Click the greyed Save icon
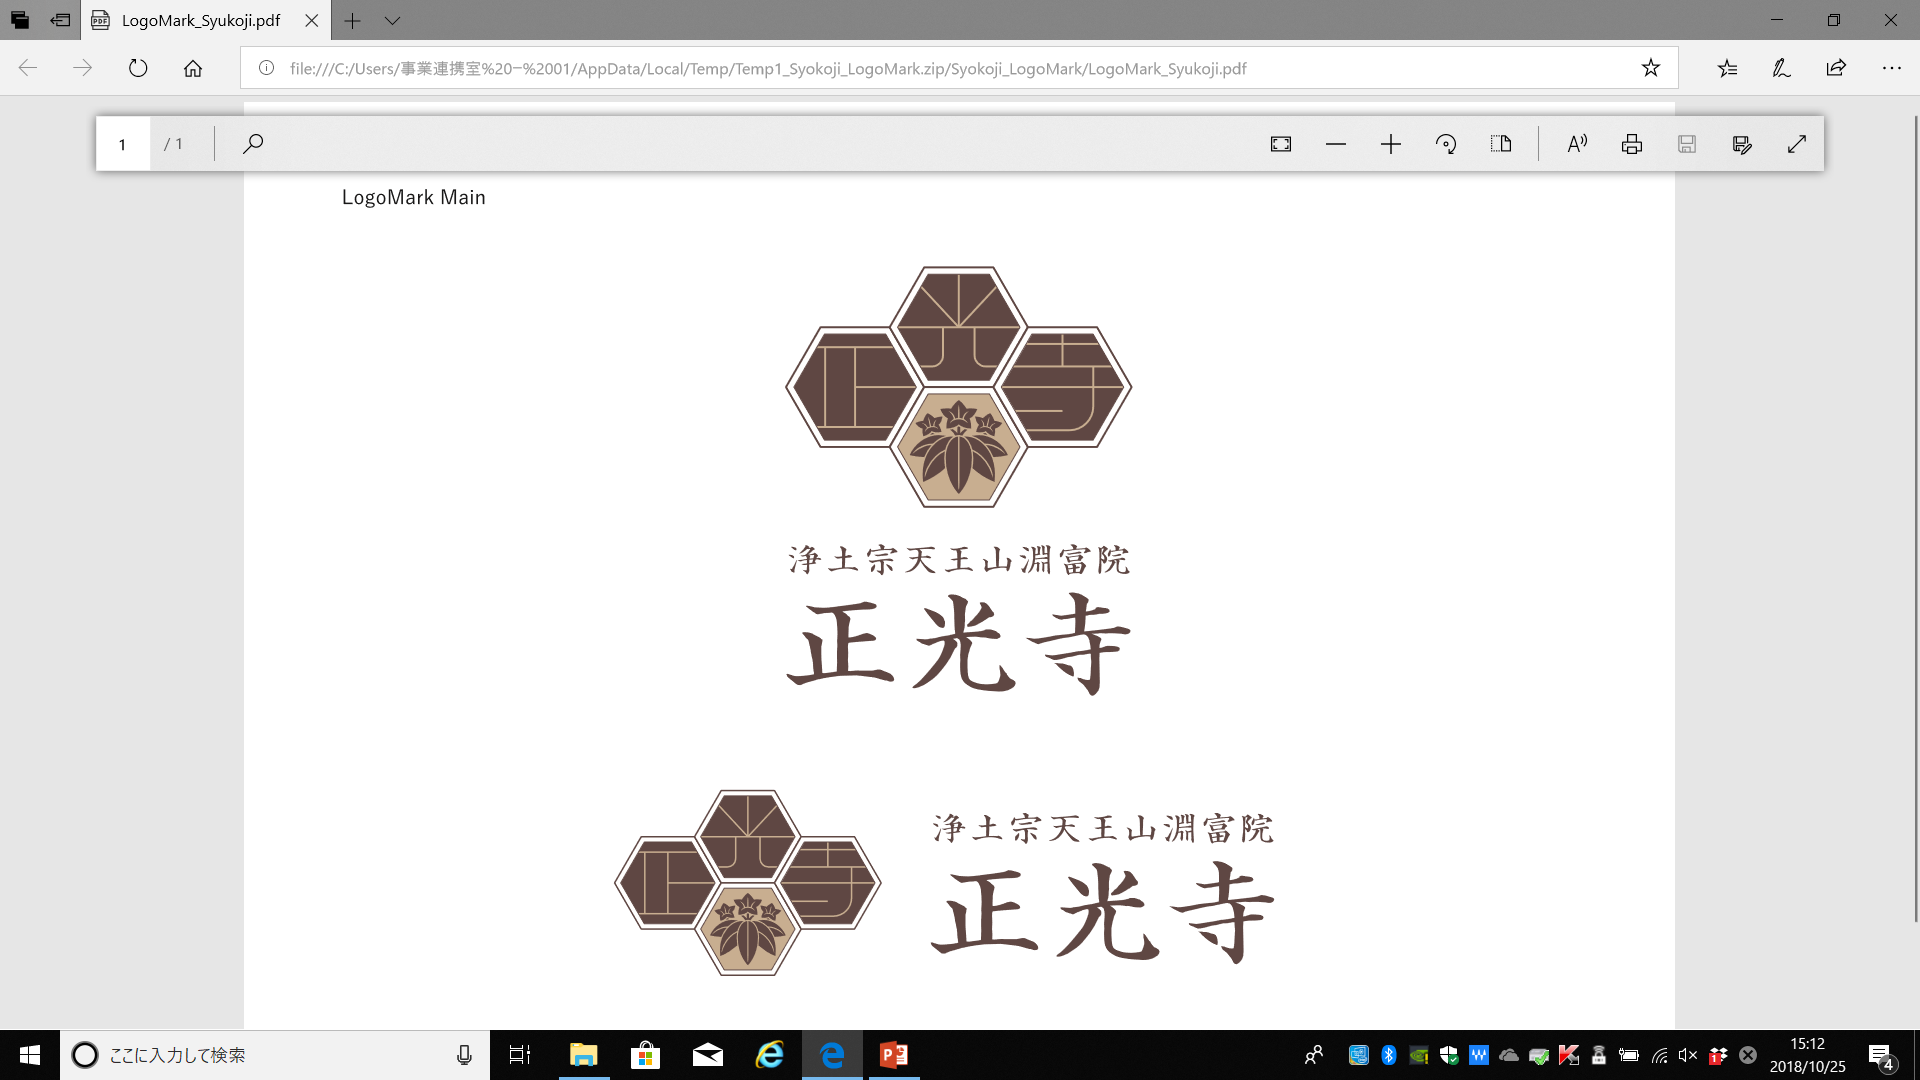The height and width of the screenshot is (1080, 1920). tap(1687, 144)
